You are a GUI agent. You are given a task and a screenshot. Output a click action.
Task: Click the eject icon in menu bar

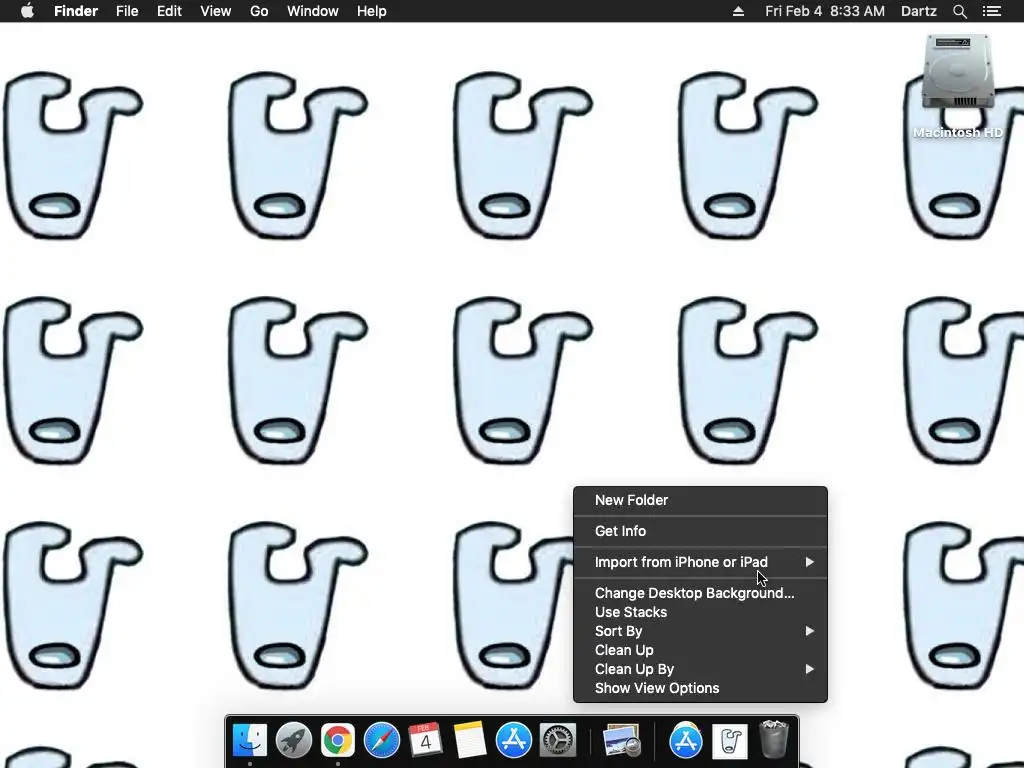coord(738,11)
